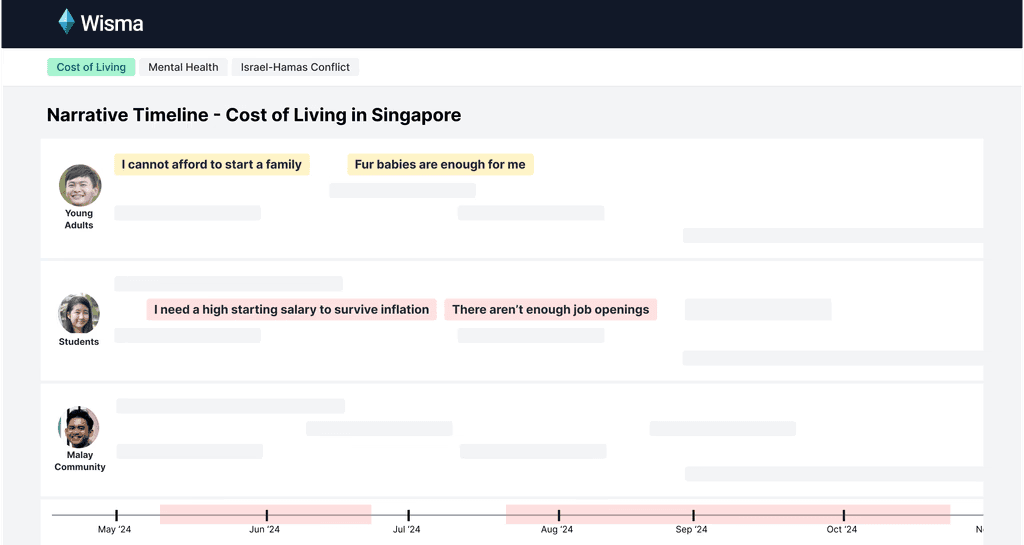Open narrative 'I cannot afford to start a family'
Image resolution: width=1024 pixels, height=545 pixels.
click(212, 164)
